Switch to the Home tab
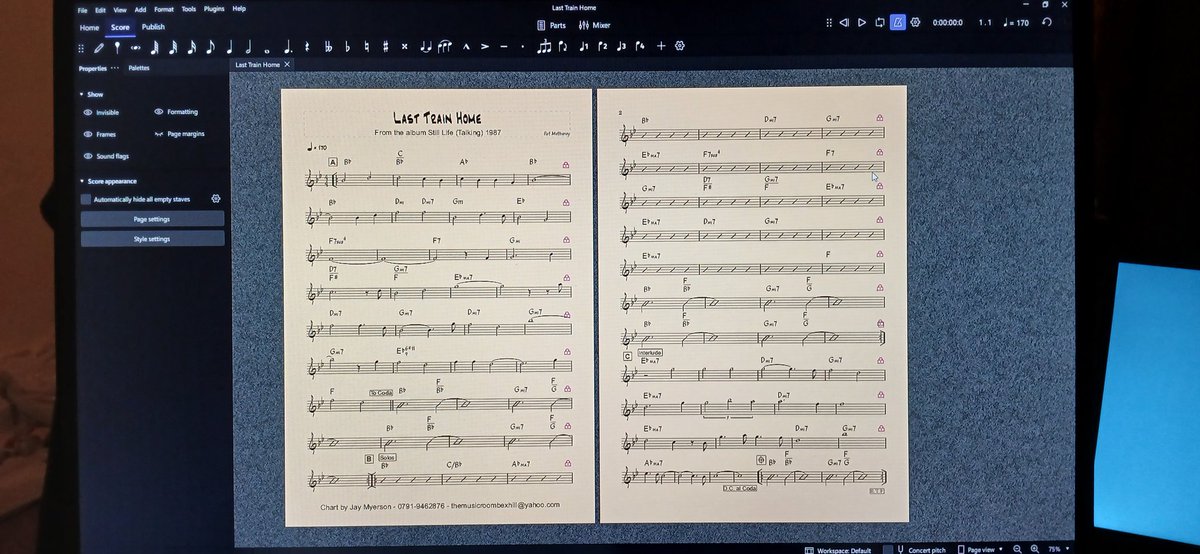The image size is (1200, 554). (90, 27)
